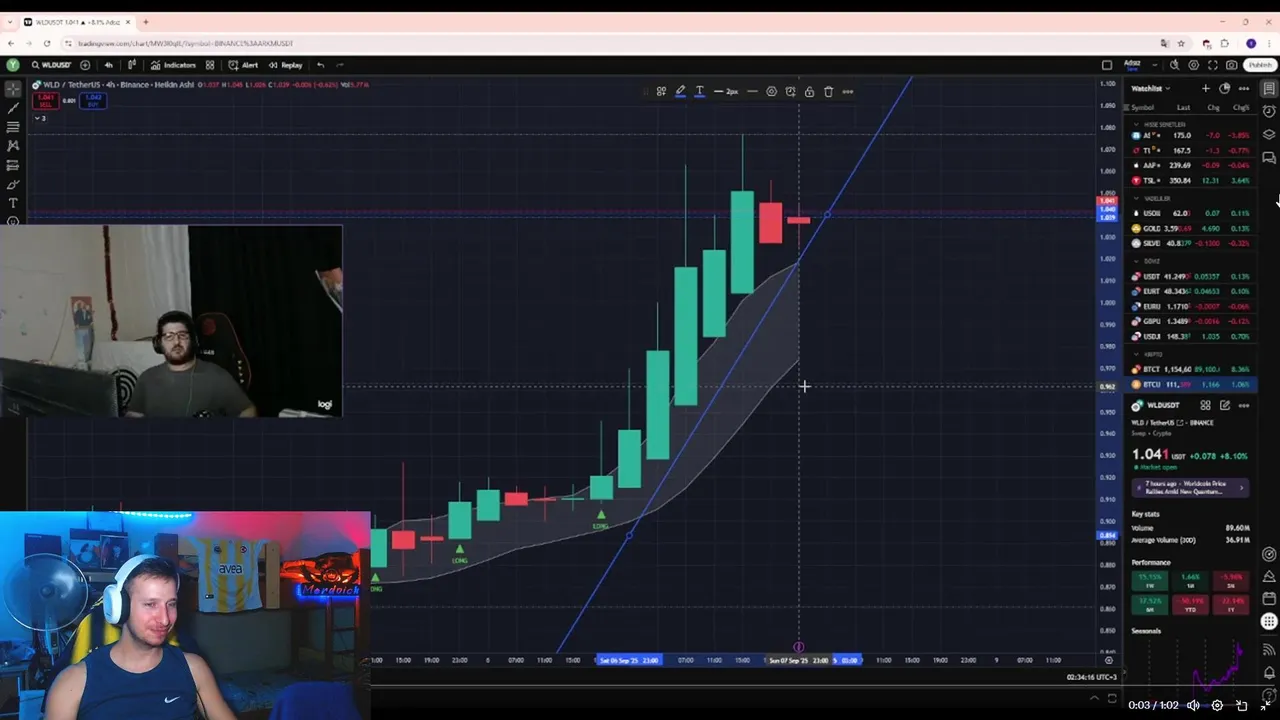Mute the video volume speaker icon
The width and height of the screenshot is (1280, 720).
coord(1193,705)
